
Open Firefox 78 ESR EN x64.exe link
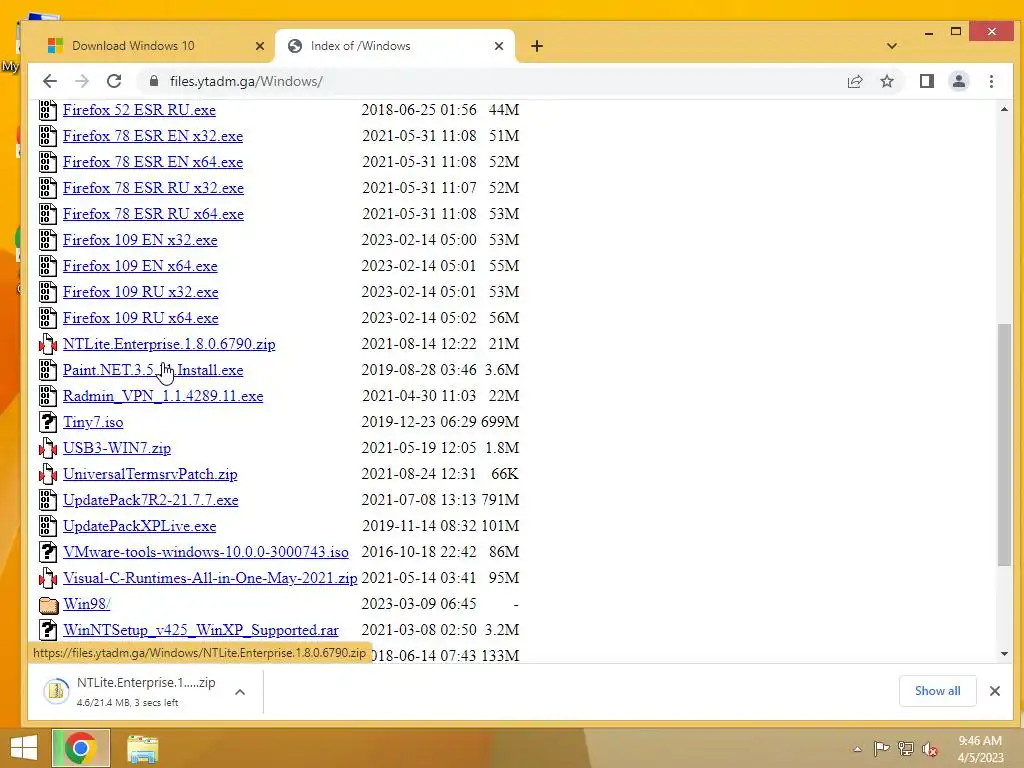click(153, 162)
